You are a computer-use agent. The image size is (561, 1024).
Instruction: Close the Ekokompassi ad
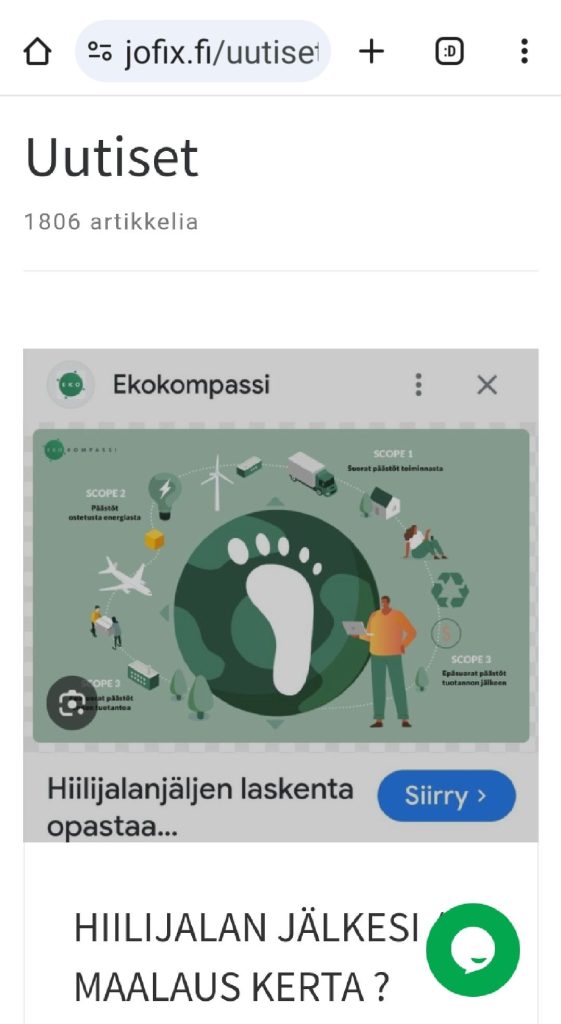point(487,385)
